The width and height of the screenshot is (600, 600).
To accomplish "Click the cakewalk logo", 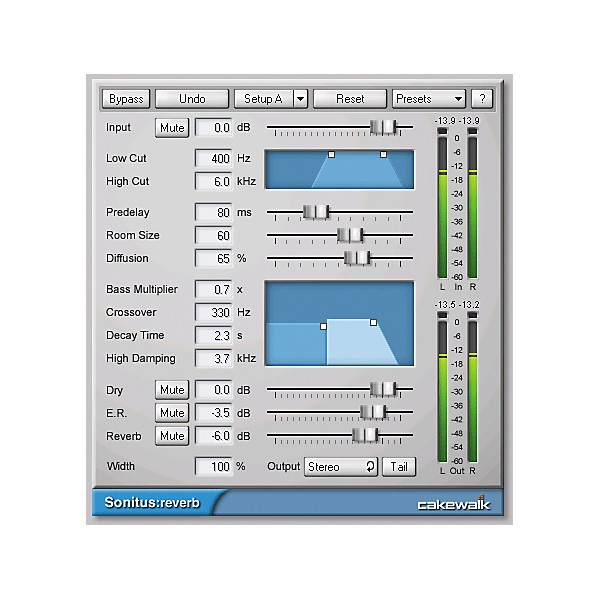I will [454, 504].
